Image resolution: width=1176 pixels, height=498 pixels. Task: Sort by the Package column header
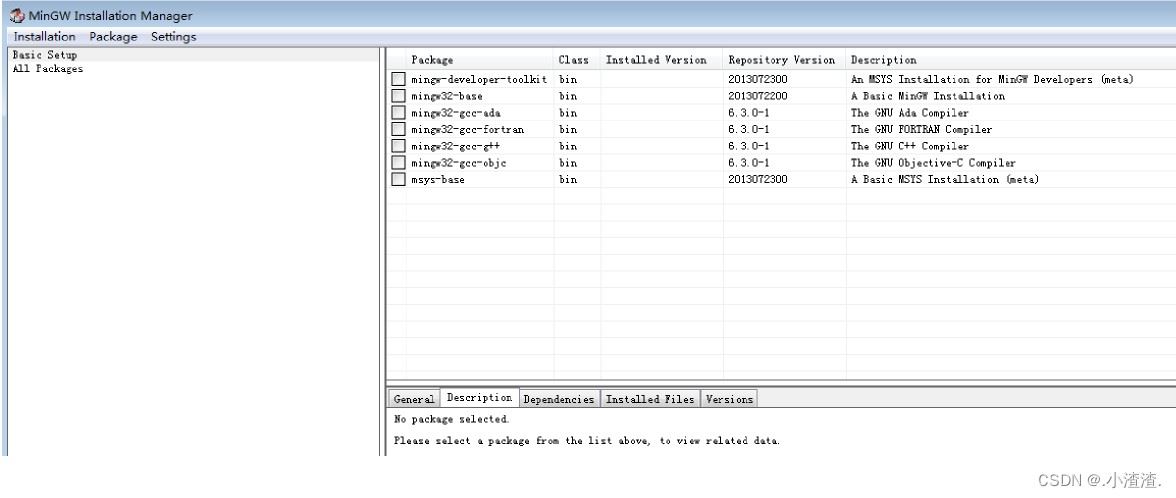tap(480, 60)
